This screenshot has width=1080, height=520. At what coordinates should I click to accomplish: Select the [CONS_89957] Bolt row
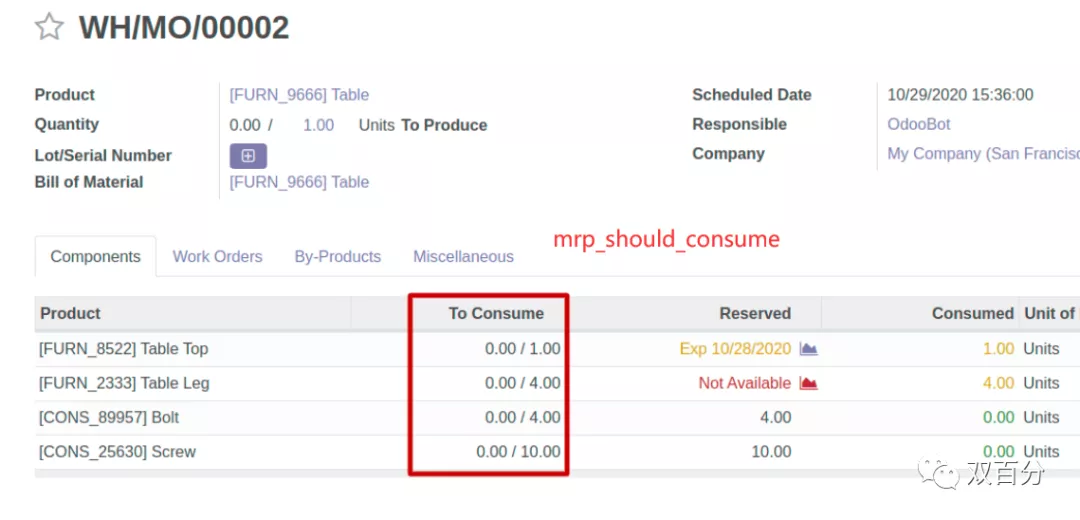pos(109,417)
